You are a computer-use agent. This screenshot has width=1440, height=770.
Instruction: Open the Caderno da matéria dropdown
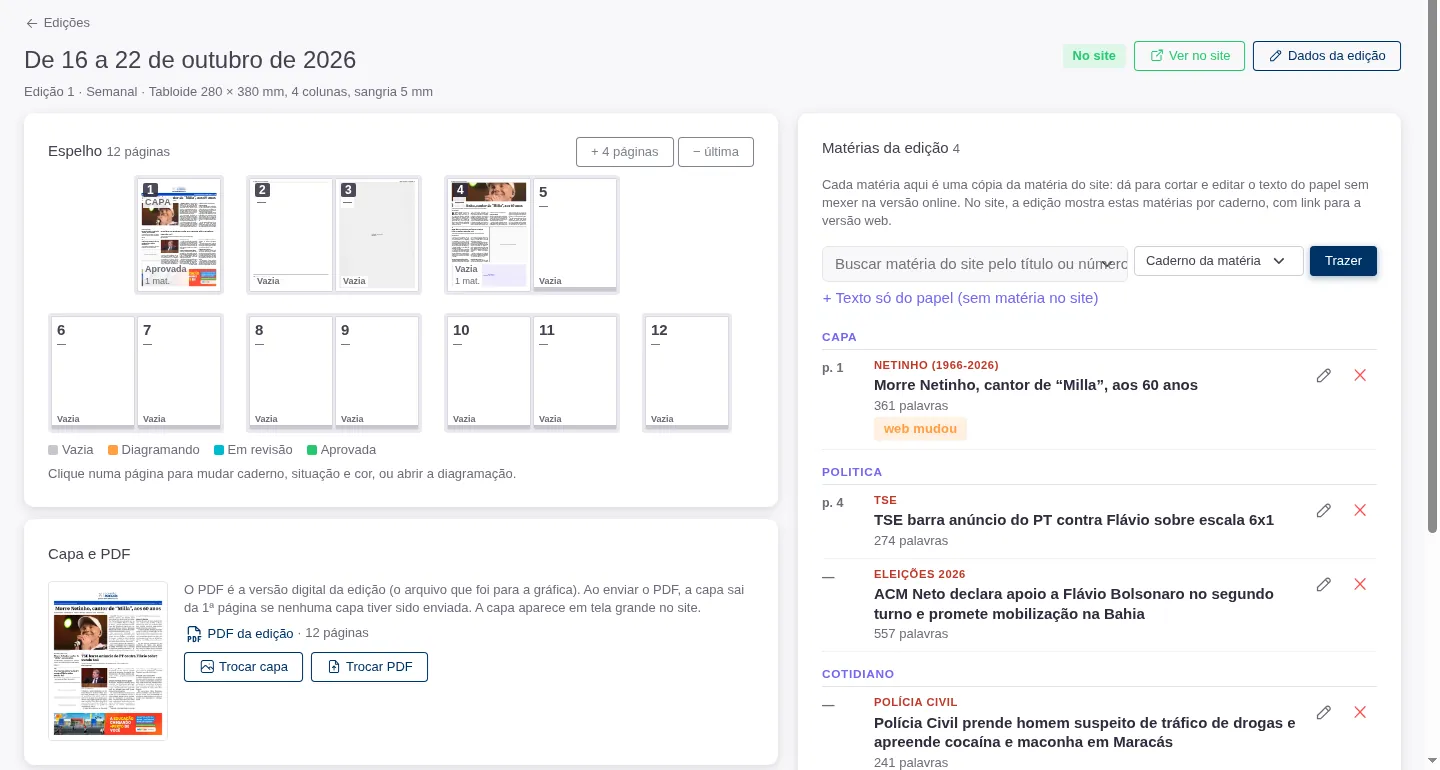tap(1218, 261)
